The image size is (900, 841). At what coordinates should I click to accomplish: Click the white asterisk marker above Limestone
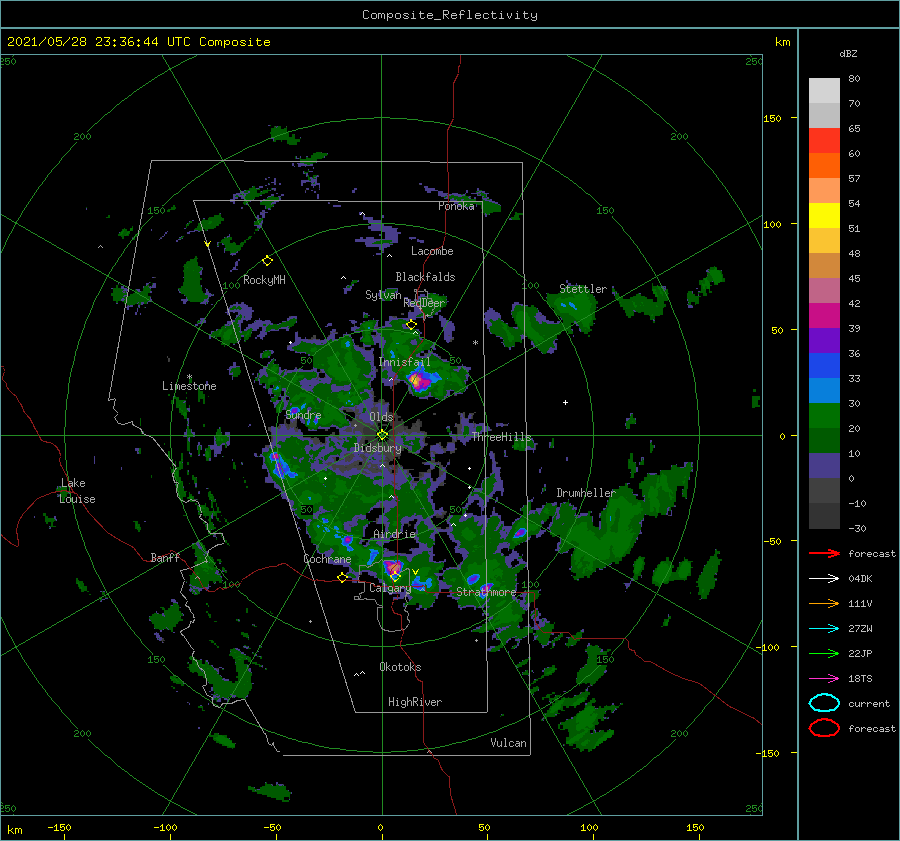[x=189, y=377]
